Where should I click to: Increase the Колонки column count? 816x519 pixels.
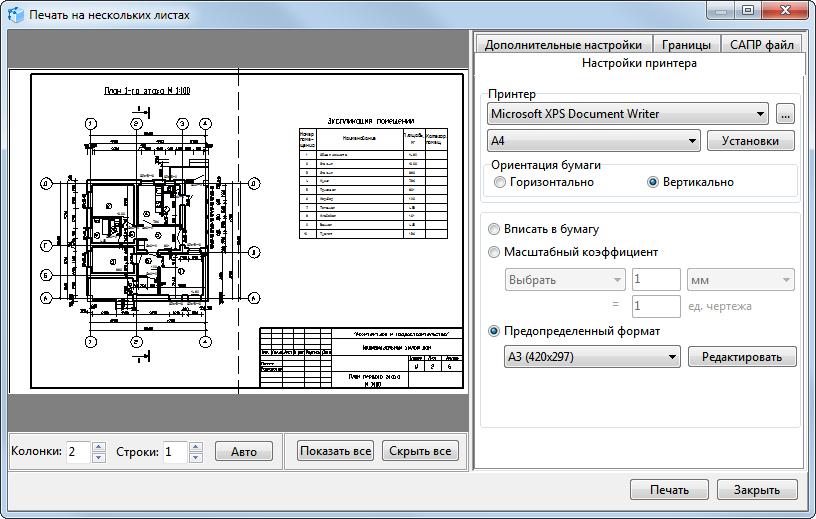point(98,446)
